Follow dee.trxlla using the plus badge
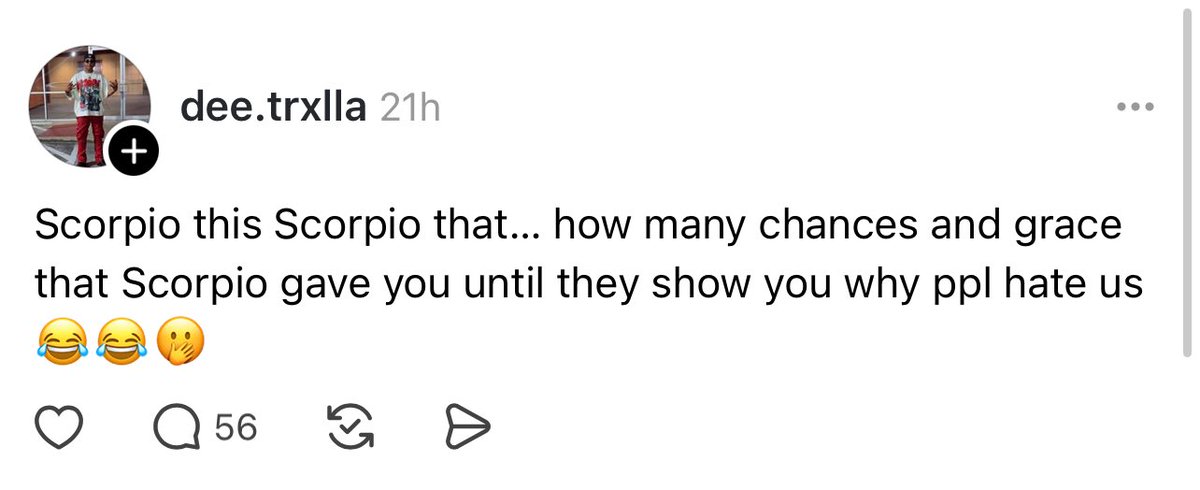 [x=132, y=155]
